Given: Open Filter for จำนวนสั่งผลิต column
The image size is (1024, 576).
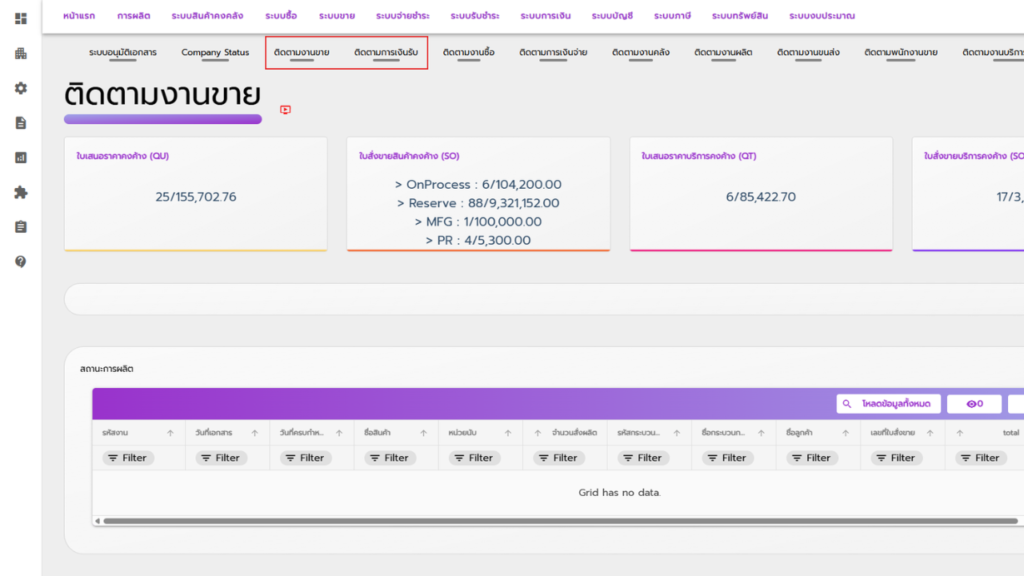Looking at the screenshot, I should click(x=558, y=458).
